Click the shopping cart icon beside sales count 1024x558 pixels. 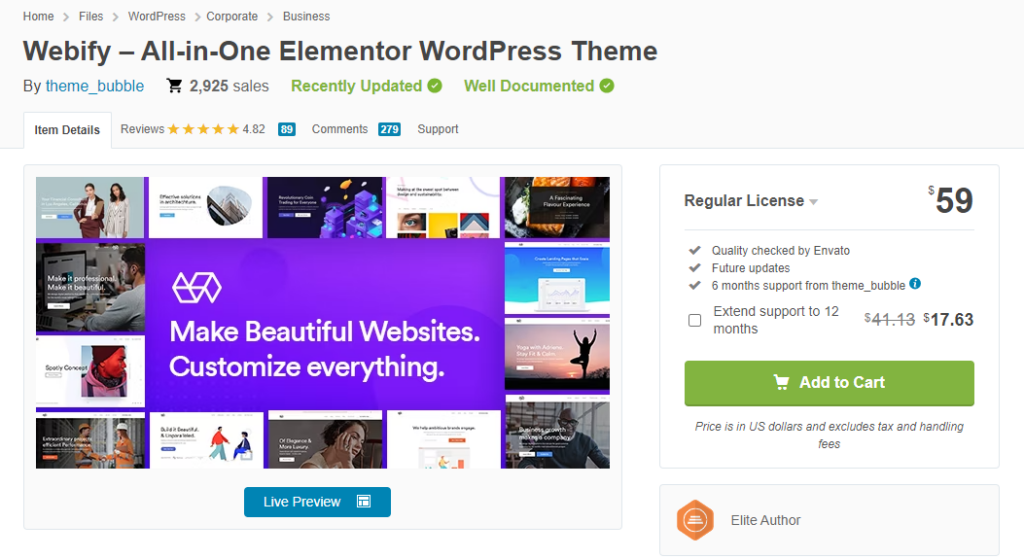pos(174,86)
